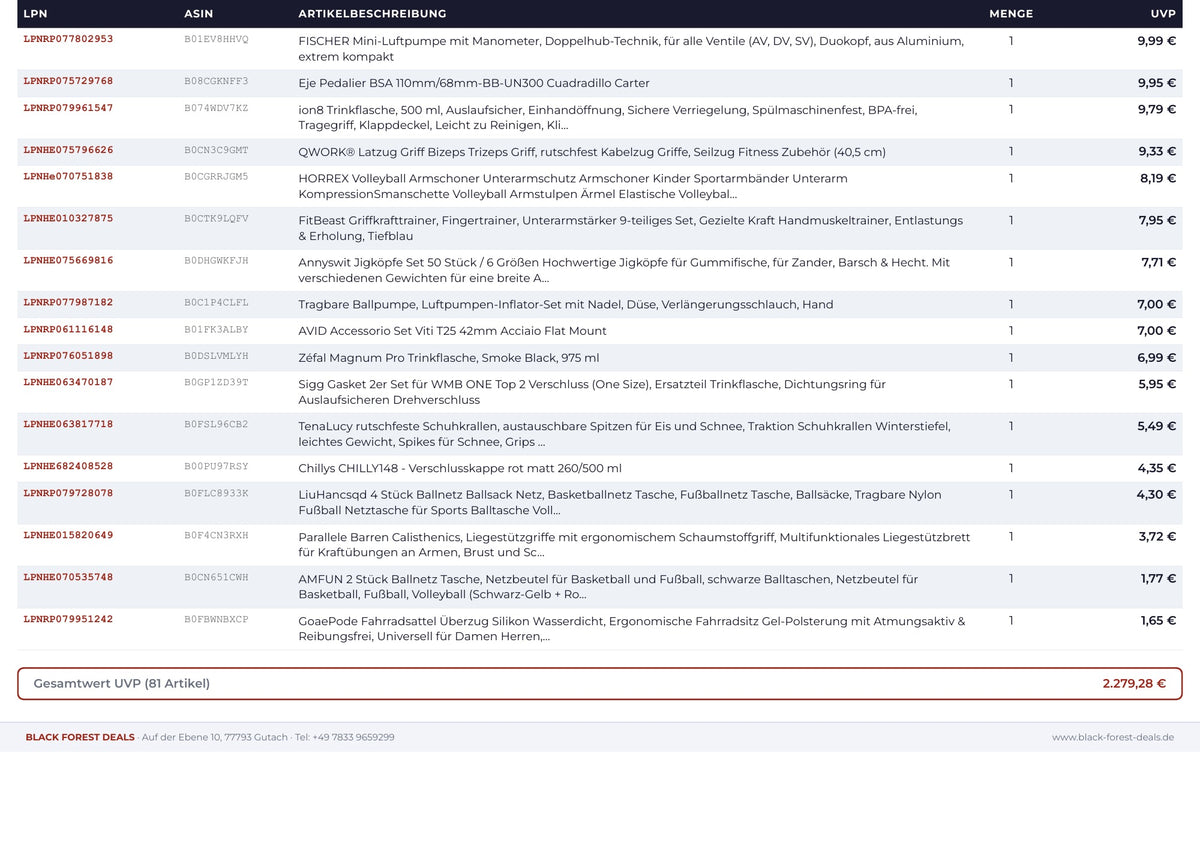Click the ARTIKELBESCHREIBUNG column header
This screenshot has height=849, width=1200.
372,14
